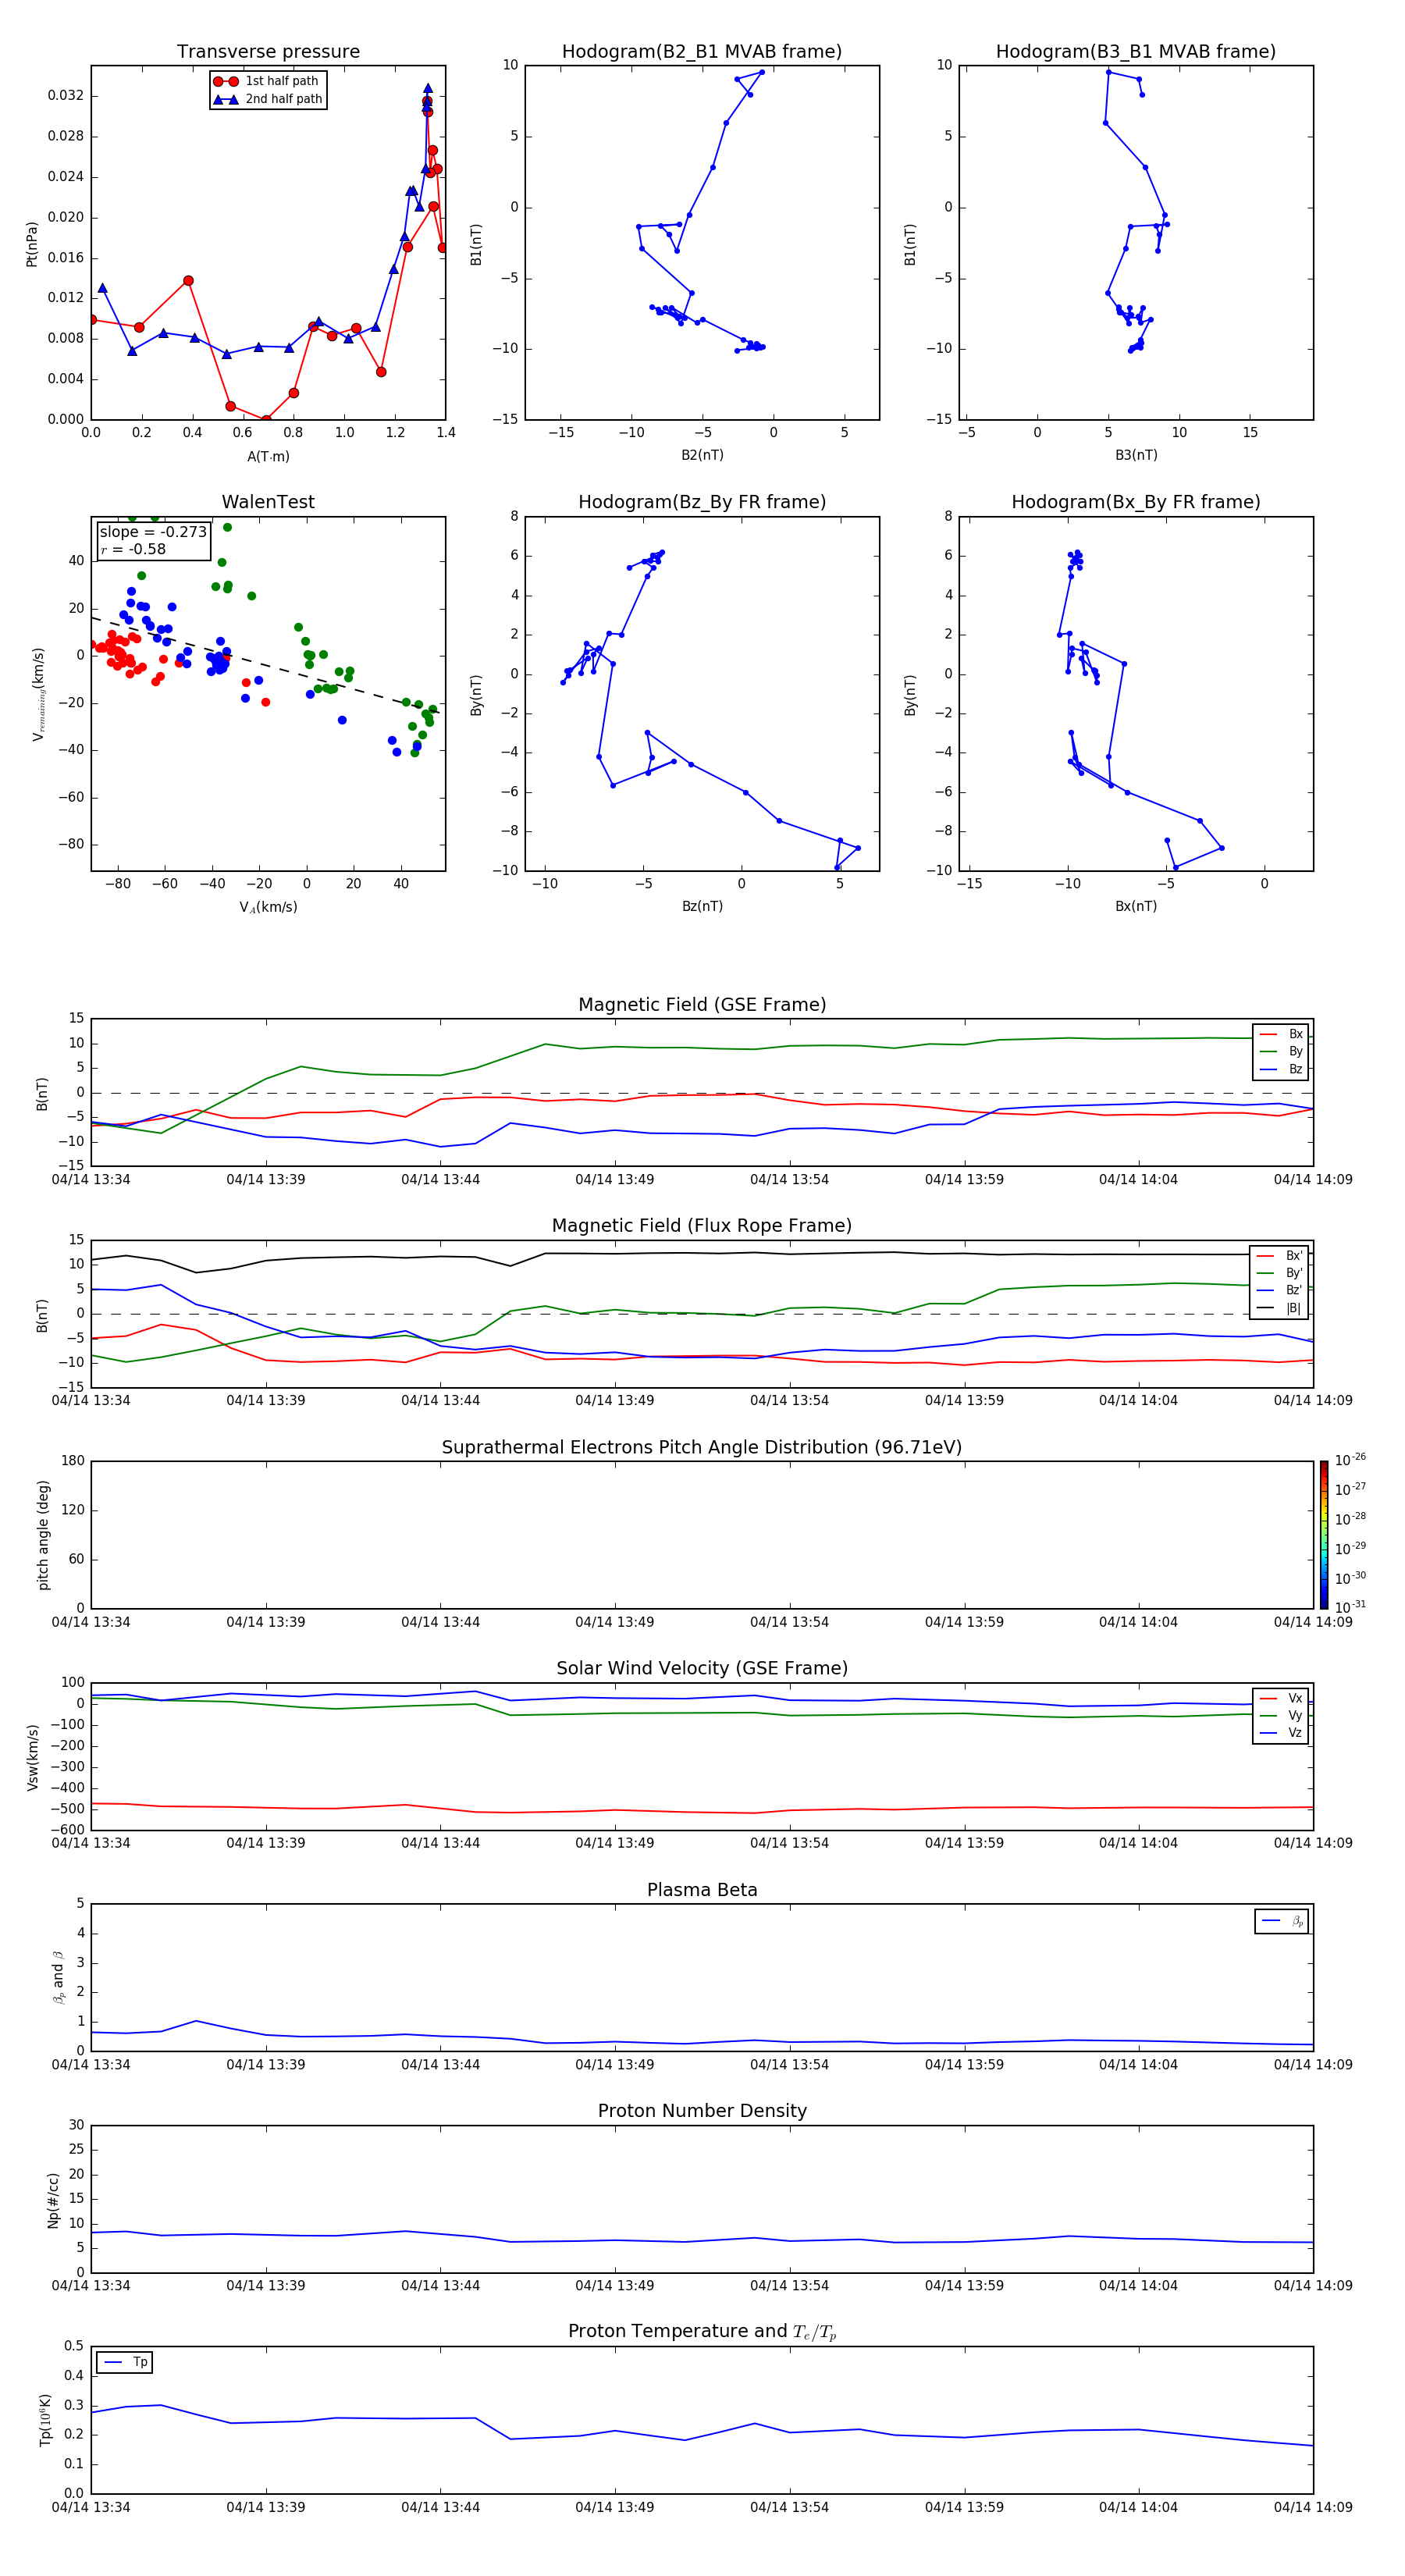Click the 'B2(nT)' x-axis label
This screenshot has width=1405, height=2576.
point(702,455)
